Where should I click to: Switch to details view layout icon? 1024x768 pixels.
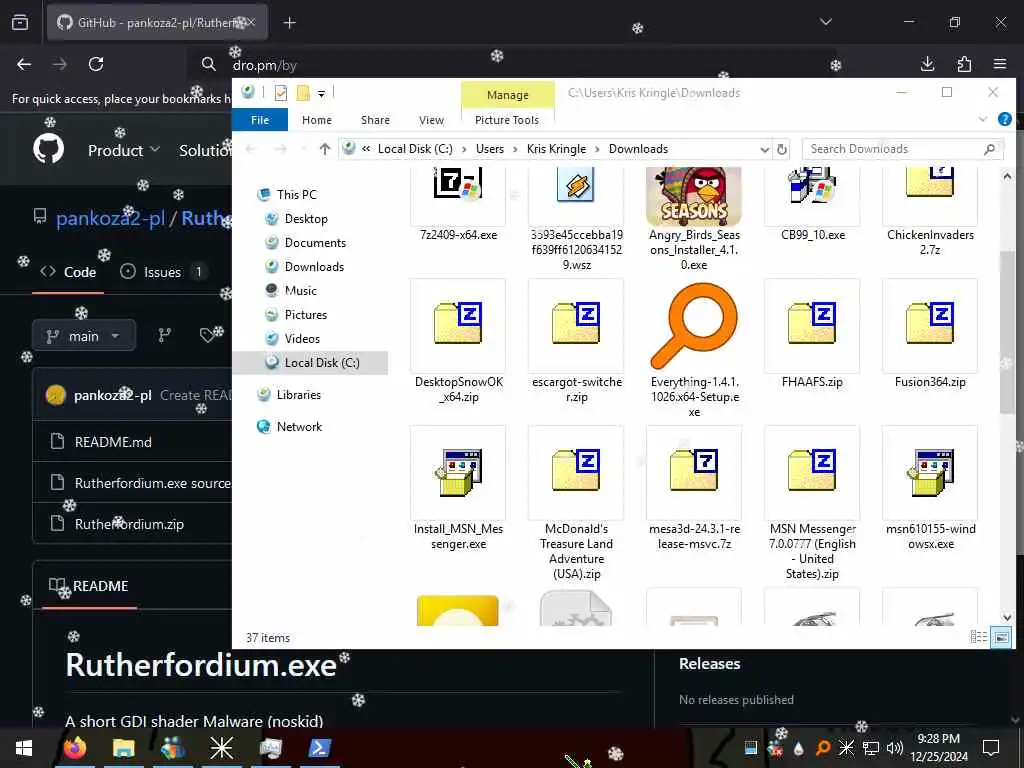coord(978,637)
